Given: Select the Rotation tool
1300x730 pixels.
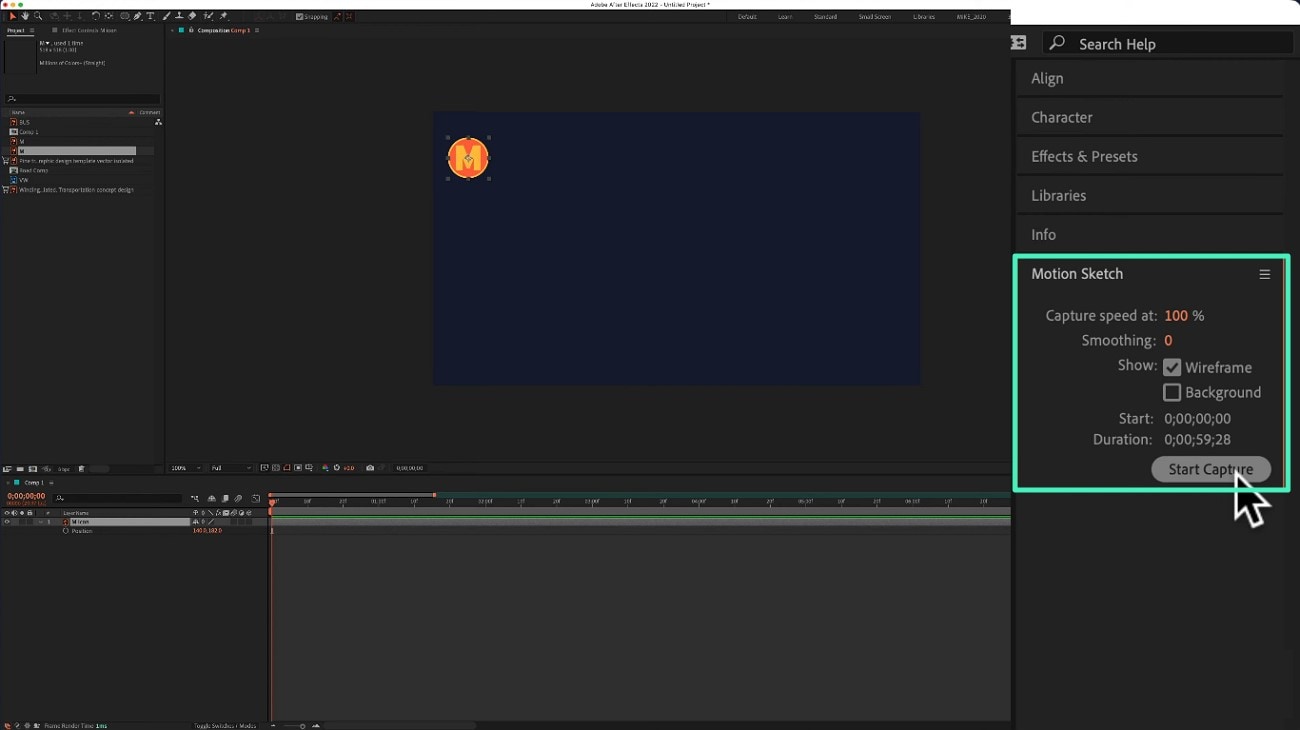Looking at the screenshot, I should click(94, 16).
